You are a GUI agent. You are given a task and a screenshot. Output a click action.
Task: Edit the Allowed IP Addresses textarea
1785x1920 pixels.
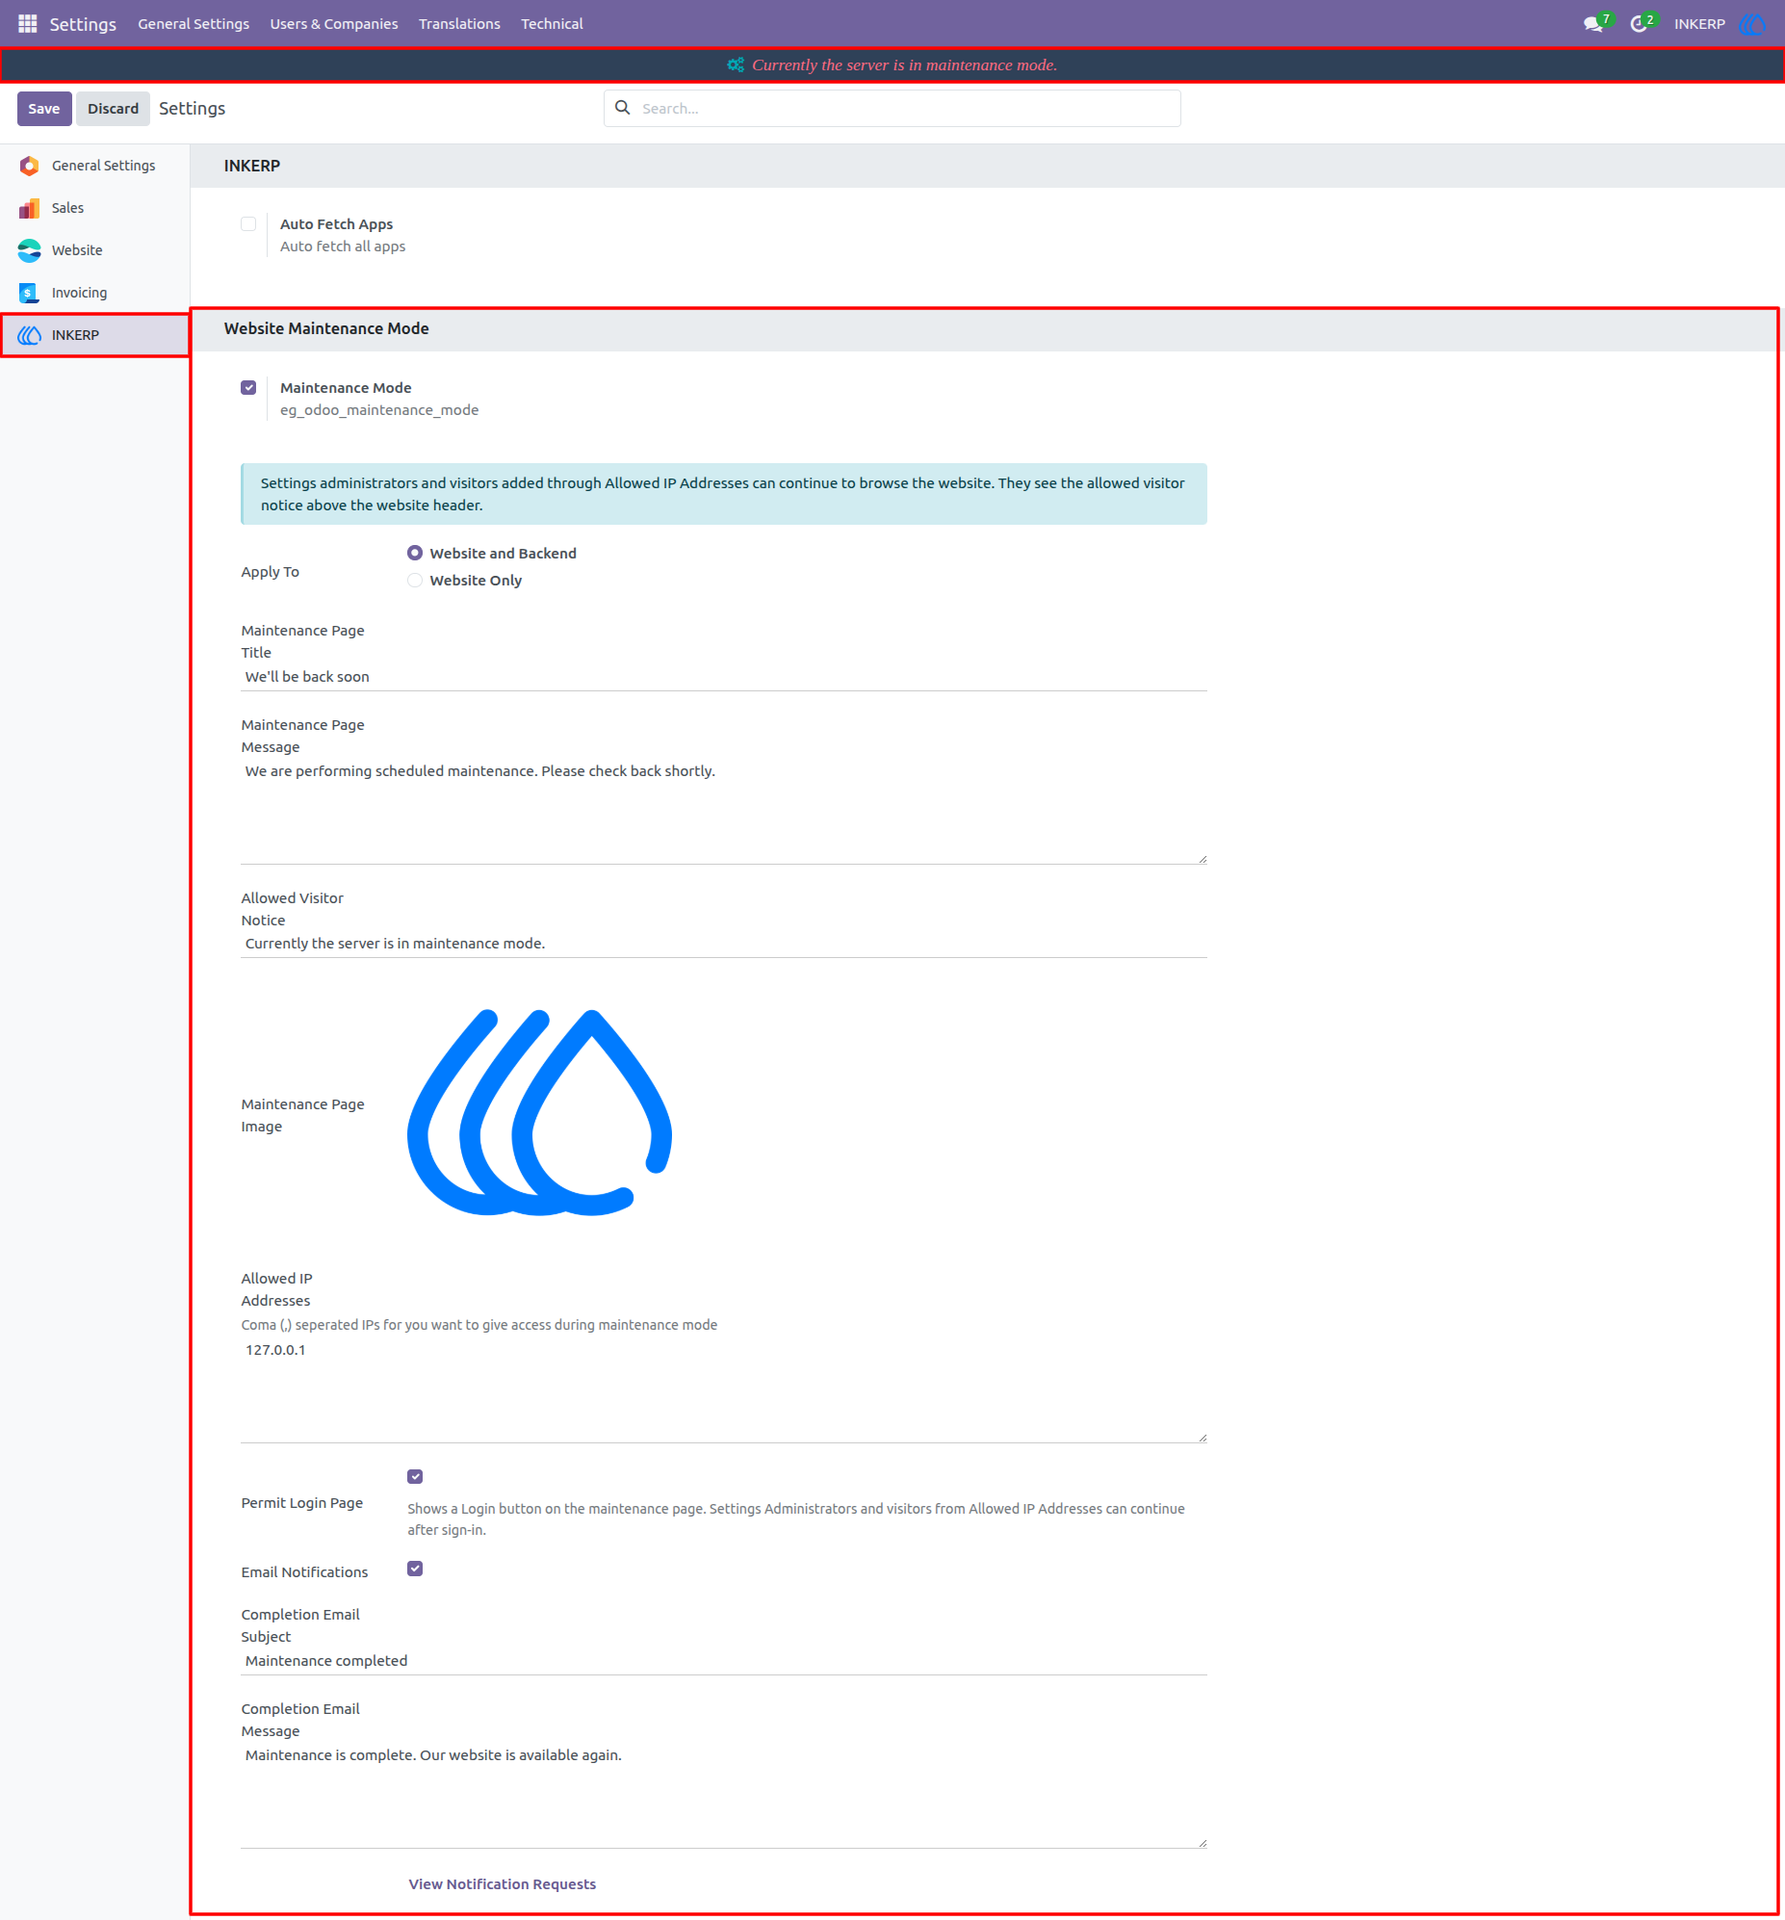[724, 1390]
